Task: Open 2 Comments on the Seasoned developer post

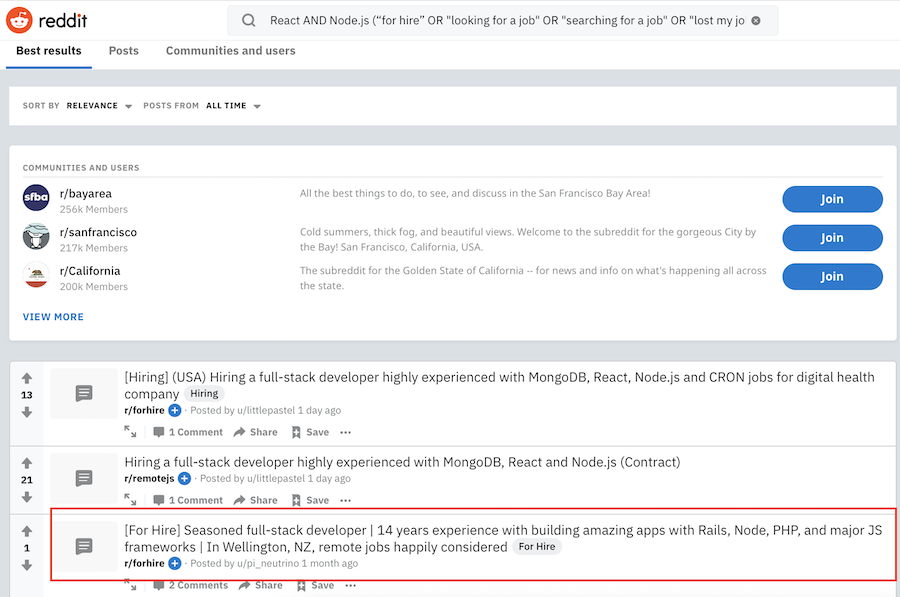Action: (191, 585)
